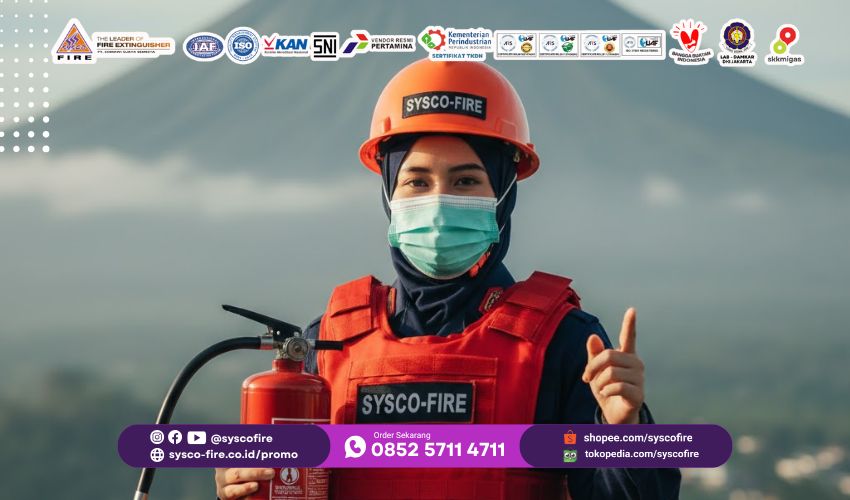The width and height of the screenshot is (850, 500).
Task: Click the round ISO certification badge
Action: pos(243,46)
